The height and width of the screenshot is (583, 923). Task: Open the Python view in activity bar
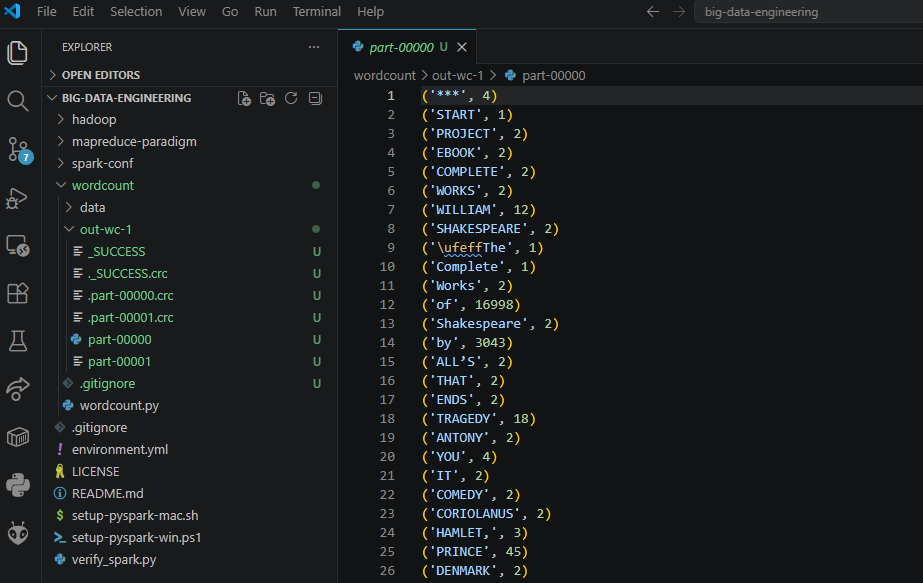tap(18, 485)
